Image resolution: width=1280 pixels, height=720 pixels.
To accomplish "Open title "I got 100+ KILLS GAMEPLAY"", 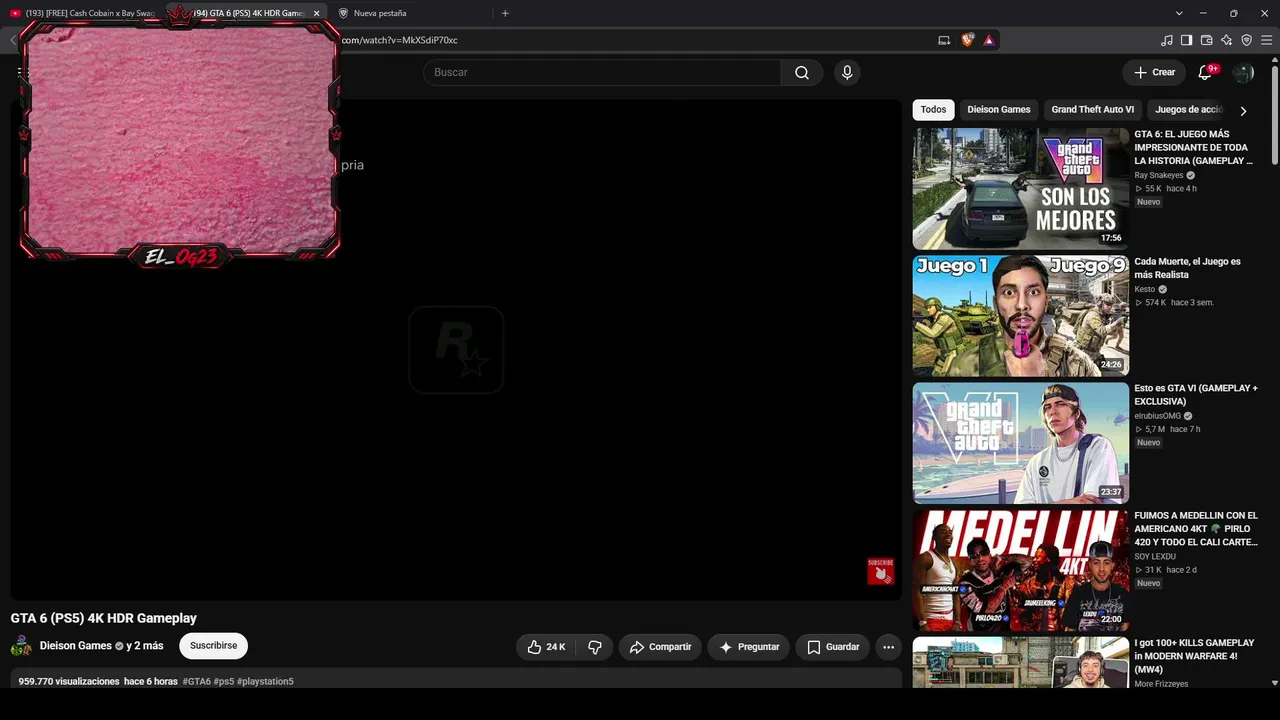I will (1194, 656).
